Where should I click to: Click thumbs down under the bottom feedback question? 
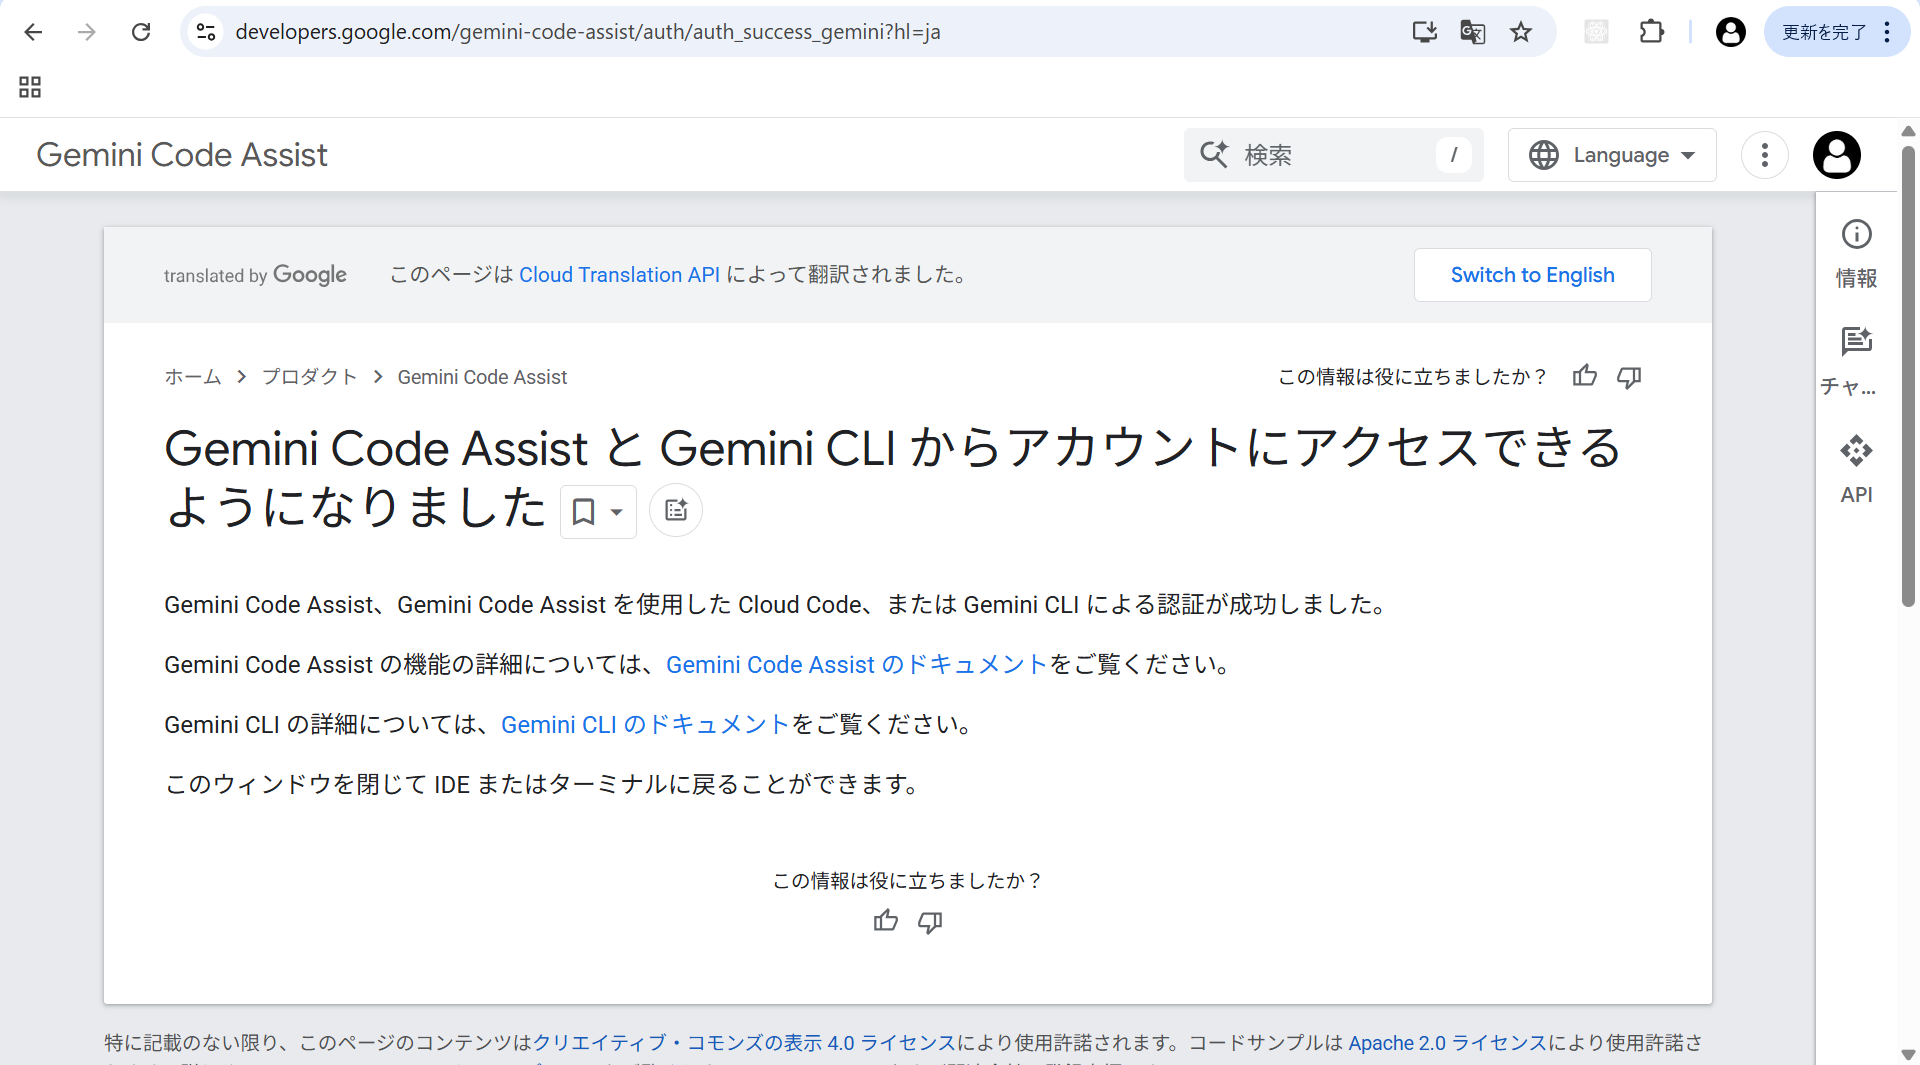[930, 922]
